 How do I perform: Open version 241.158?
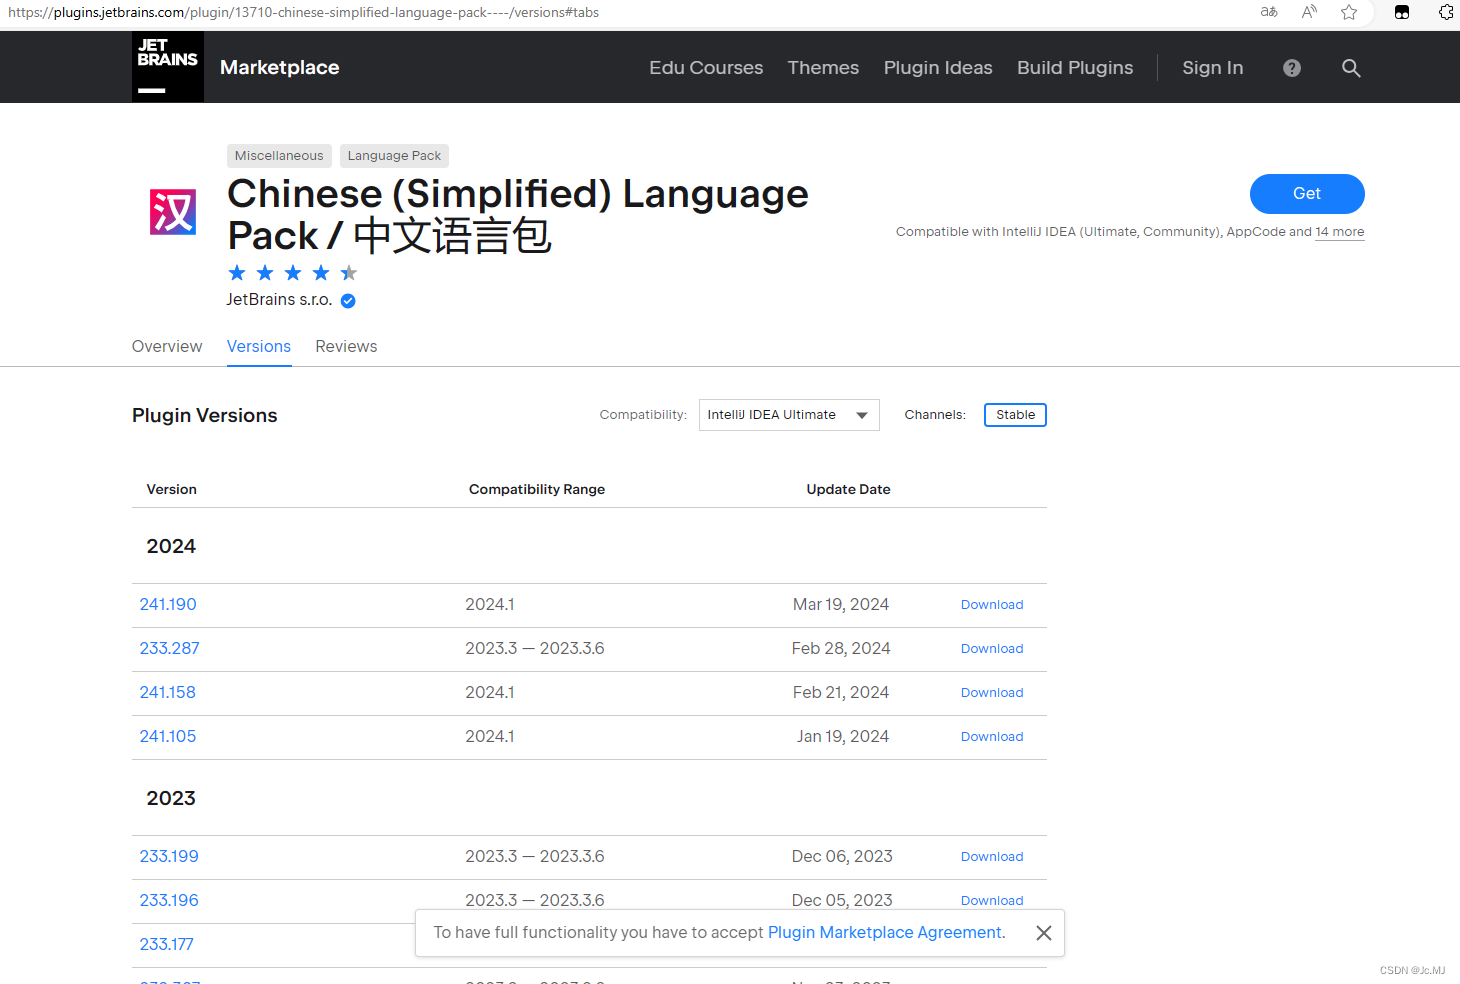coord(168,693)
